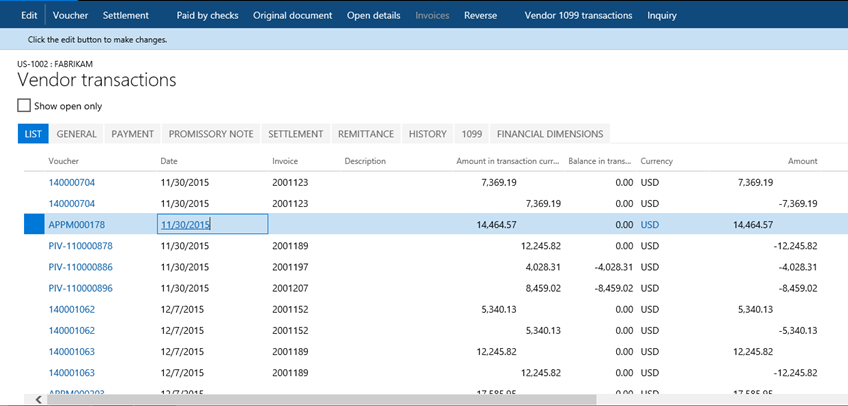Switch to the Payment tab
The height and width of the screenshot is (406, 848).
132,134
